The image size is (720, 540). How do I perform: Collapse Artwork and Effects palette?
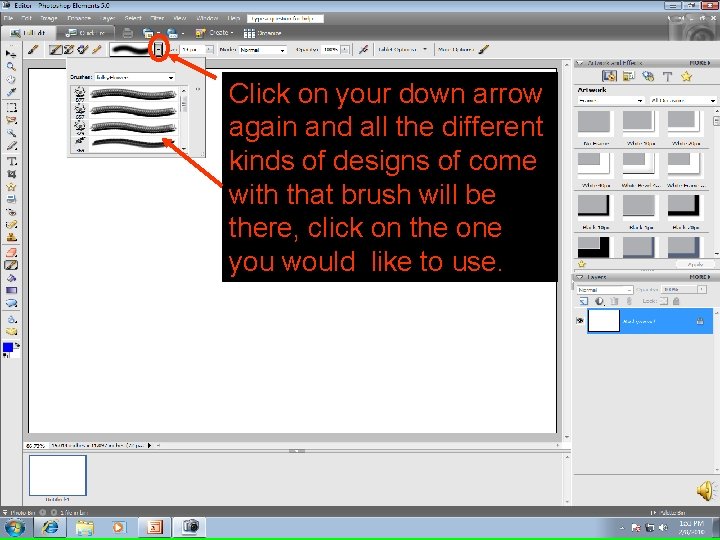point(579,62)
